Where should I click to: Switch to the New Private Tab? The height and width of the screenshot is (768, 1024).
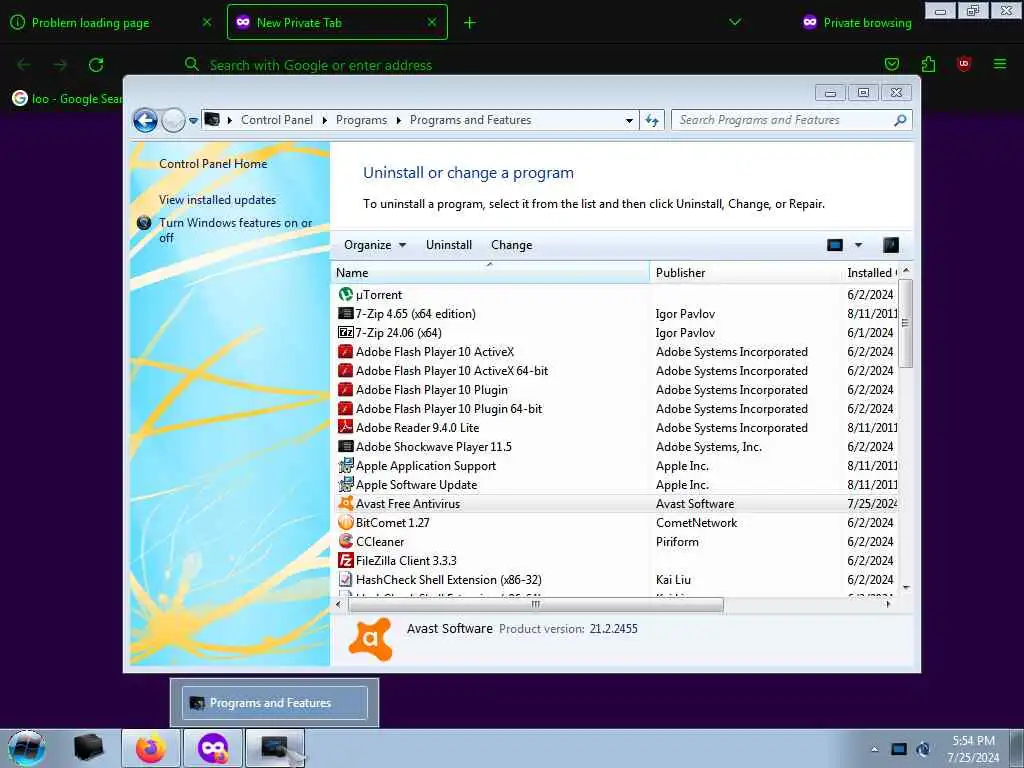tap(338, 22)
